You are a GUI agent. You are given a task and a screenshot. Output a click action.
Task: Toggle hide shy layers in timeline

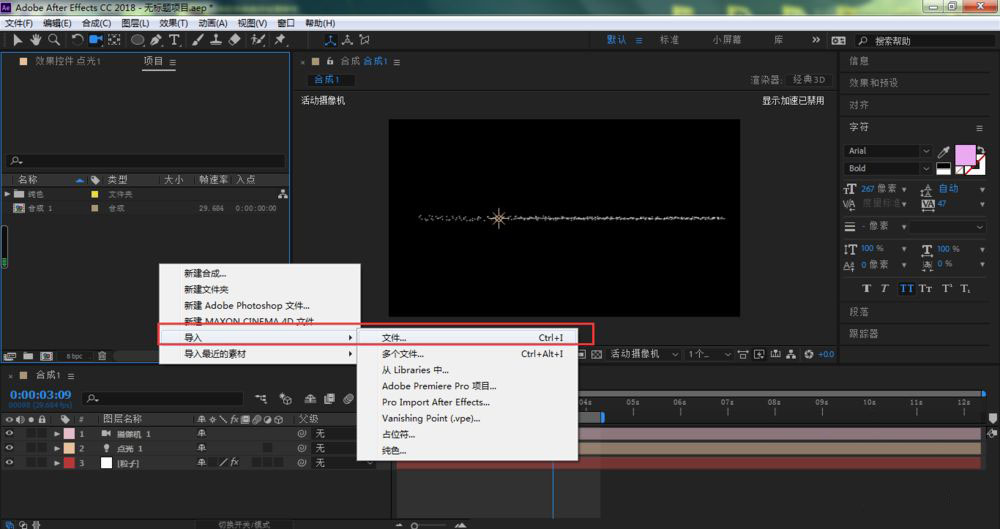pyautogui.click(x=310, y=399)
